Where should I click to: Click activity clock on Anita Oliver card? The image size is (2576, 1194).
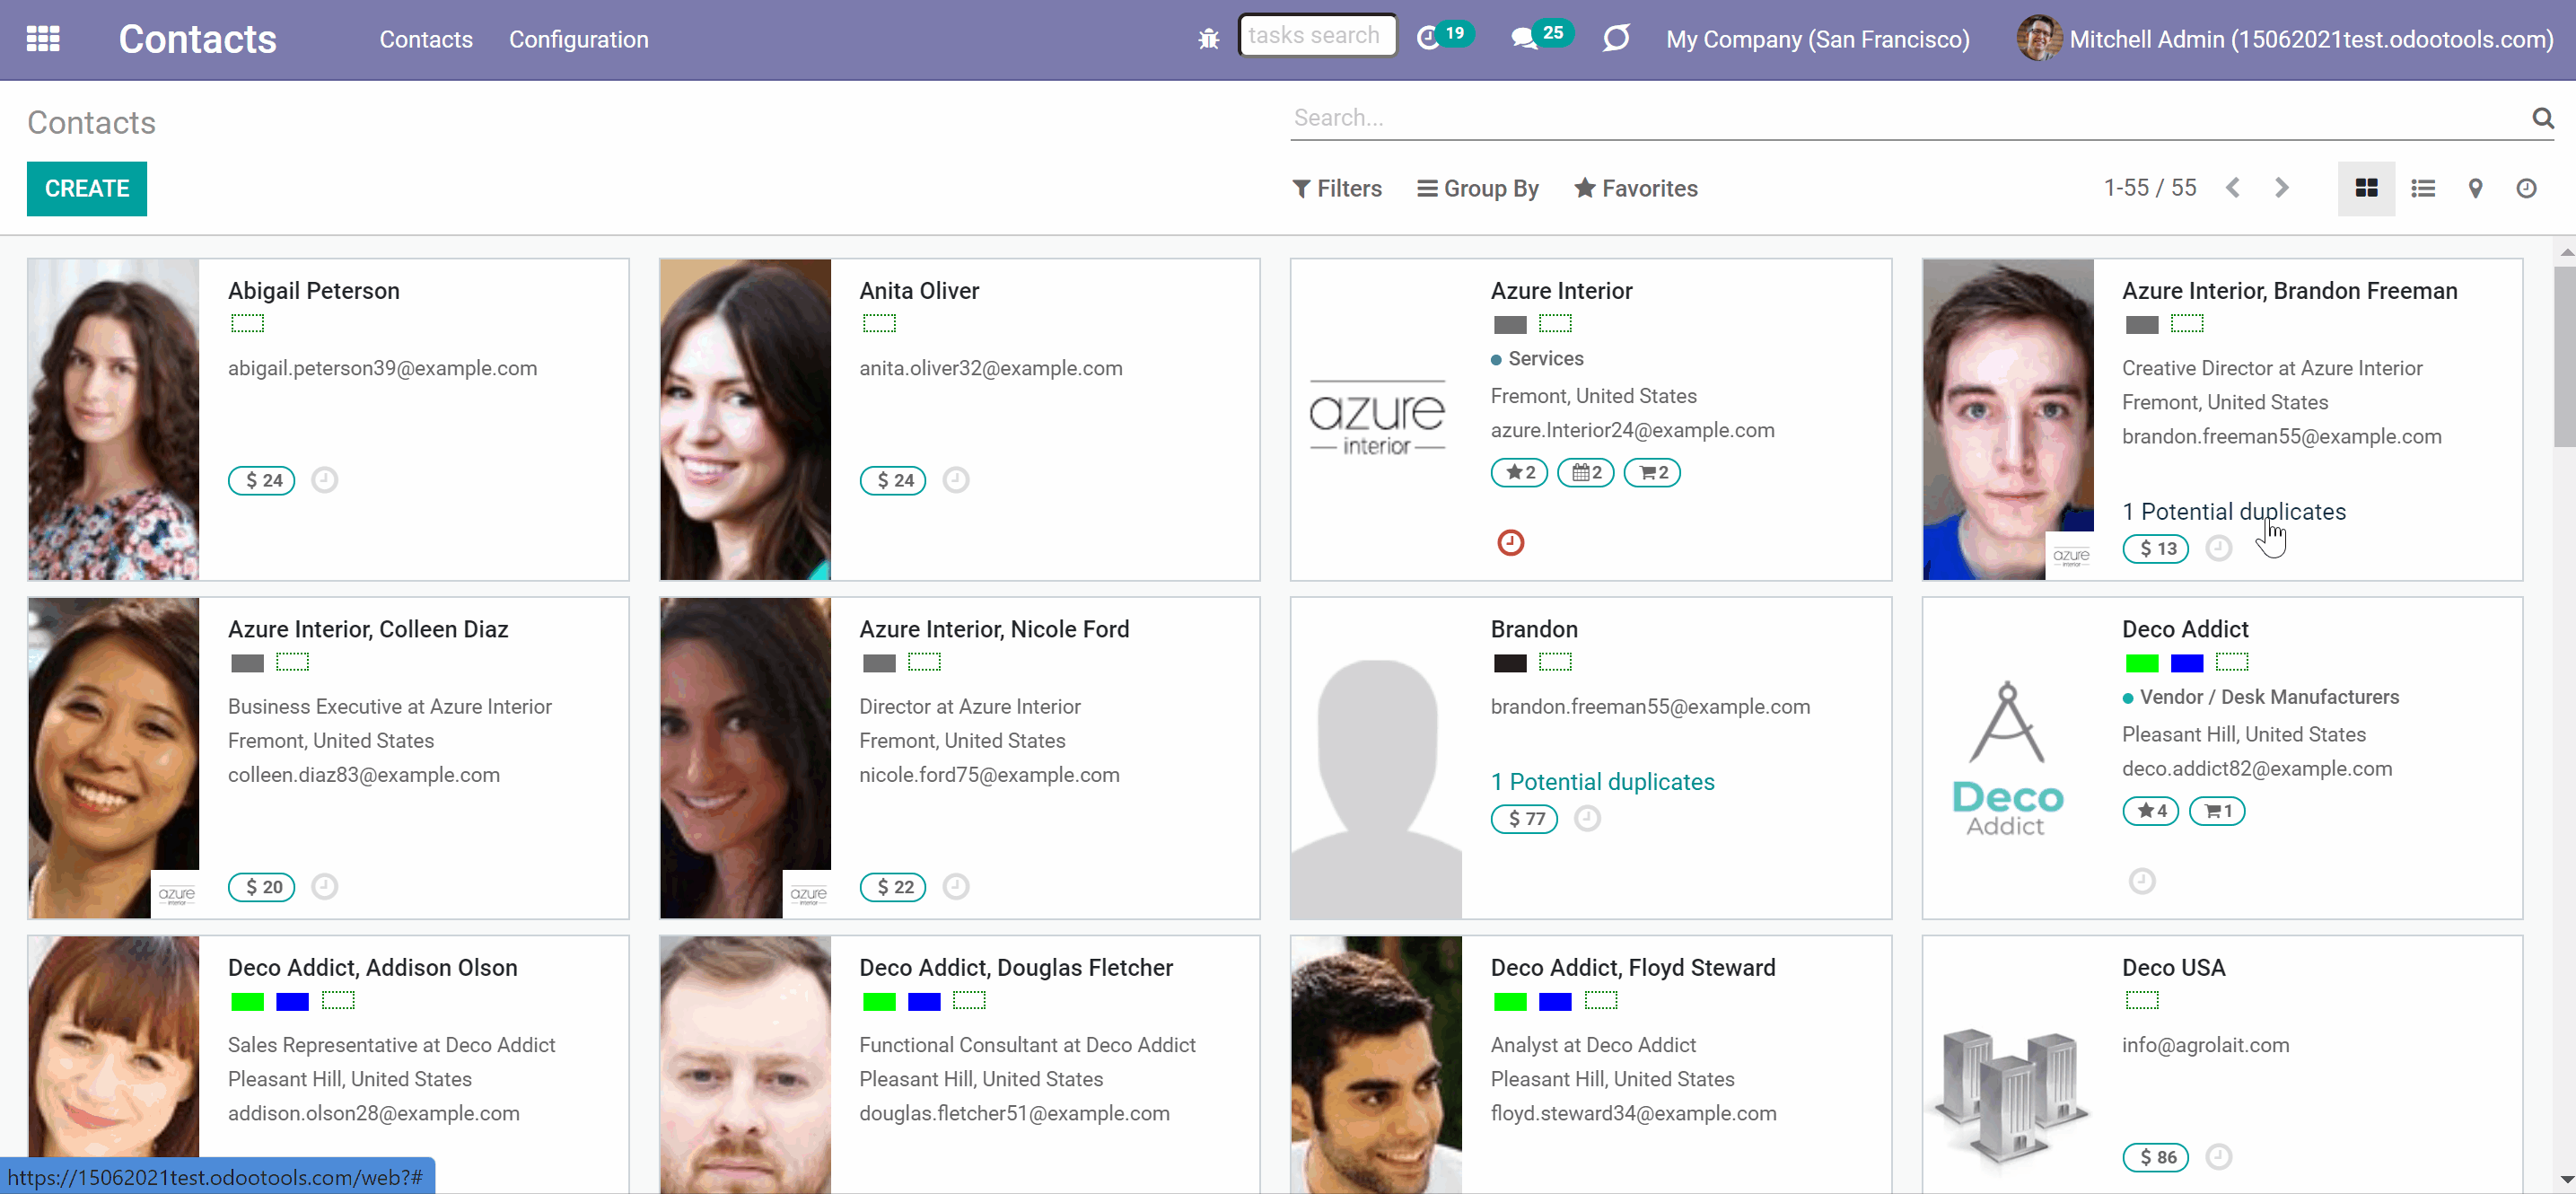[x=956, y=480]
